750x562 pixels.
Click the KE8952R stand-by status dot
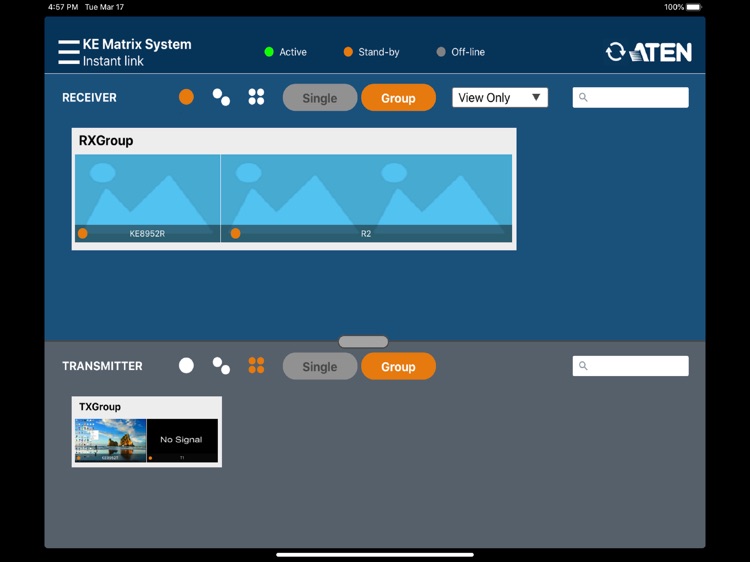83,233
